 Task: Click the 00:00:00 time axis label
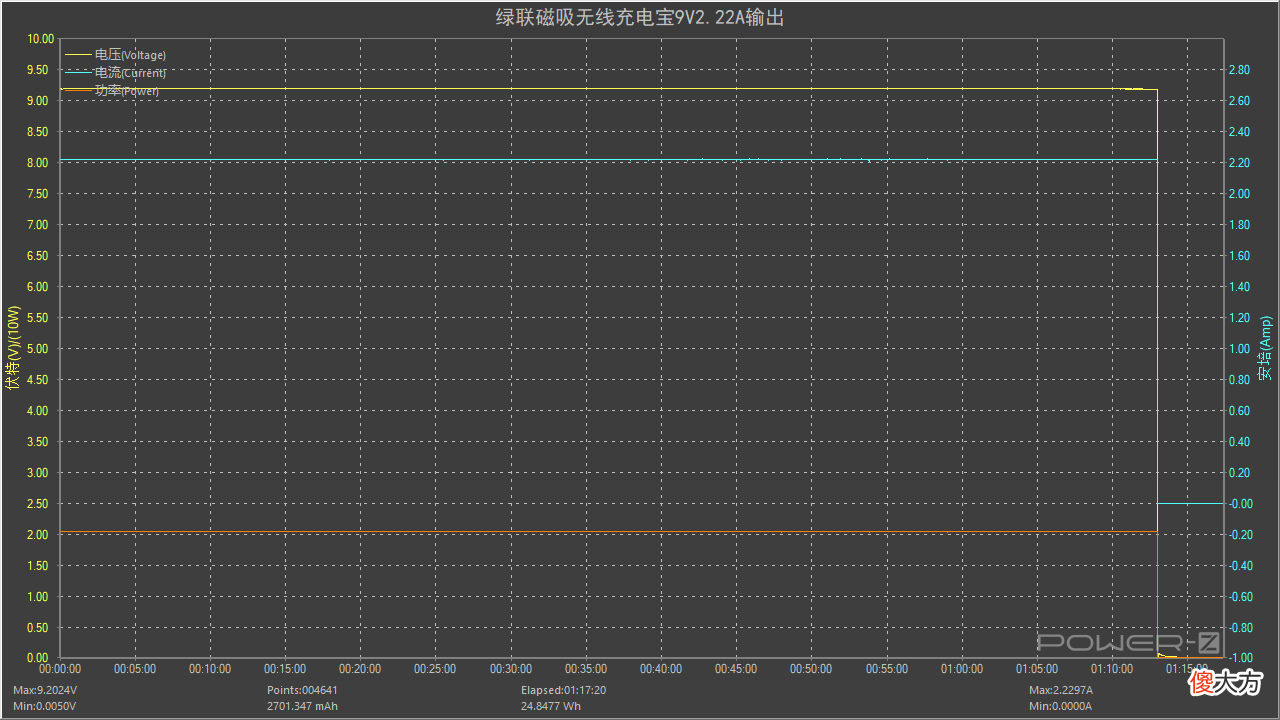(x=60, y=670)
